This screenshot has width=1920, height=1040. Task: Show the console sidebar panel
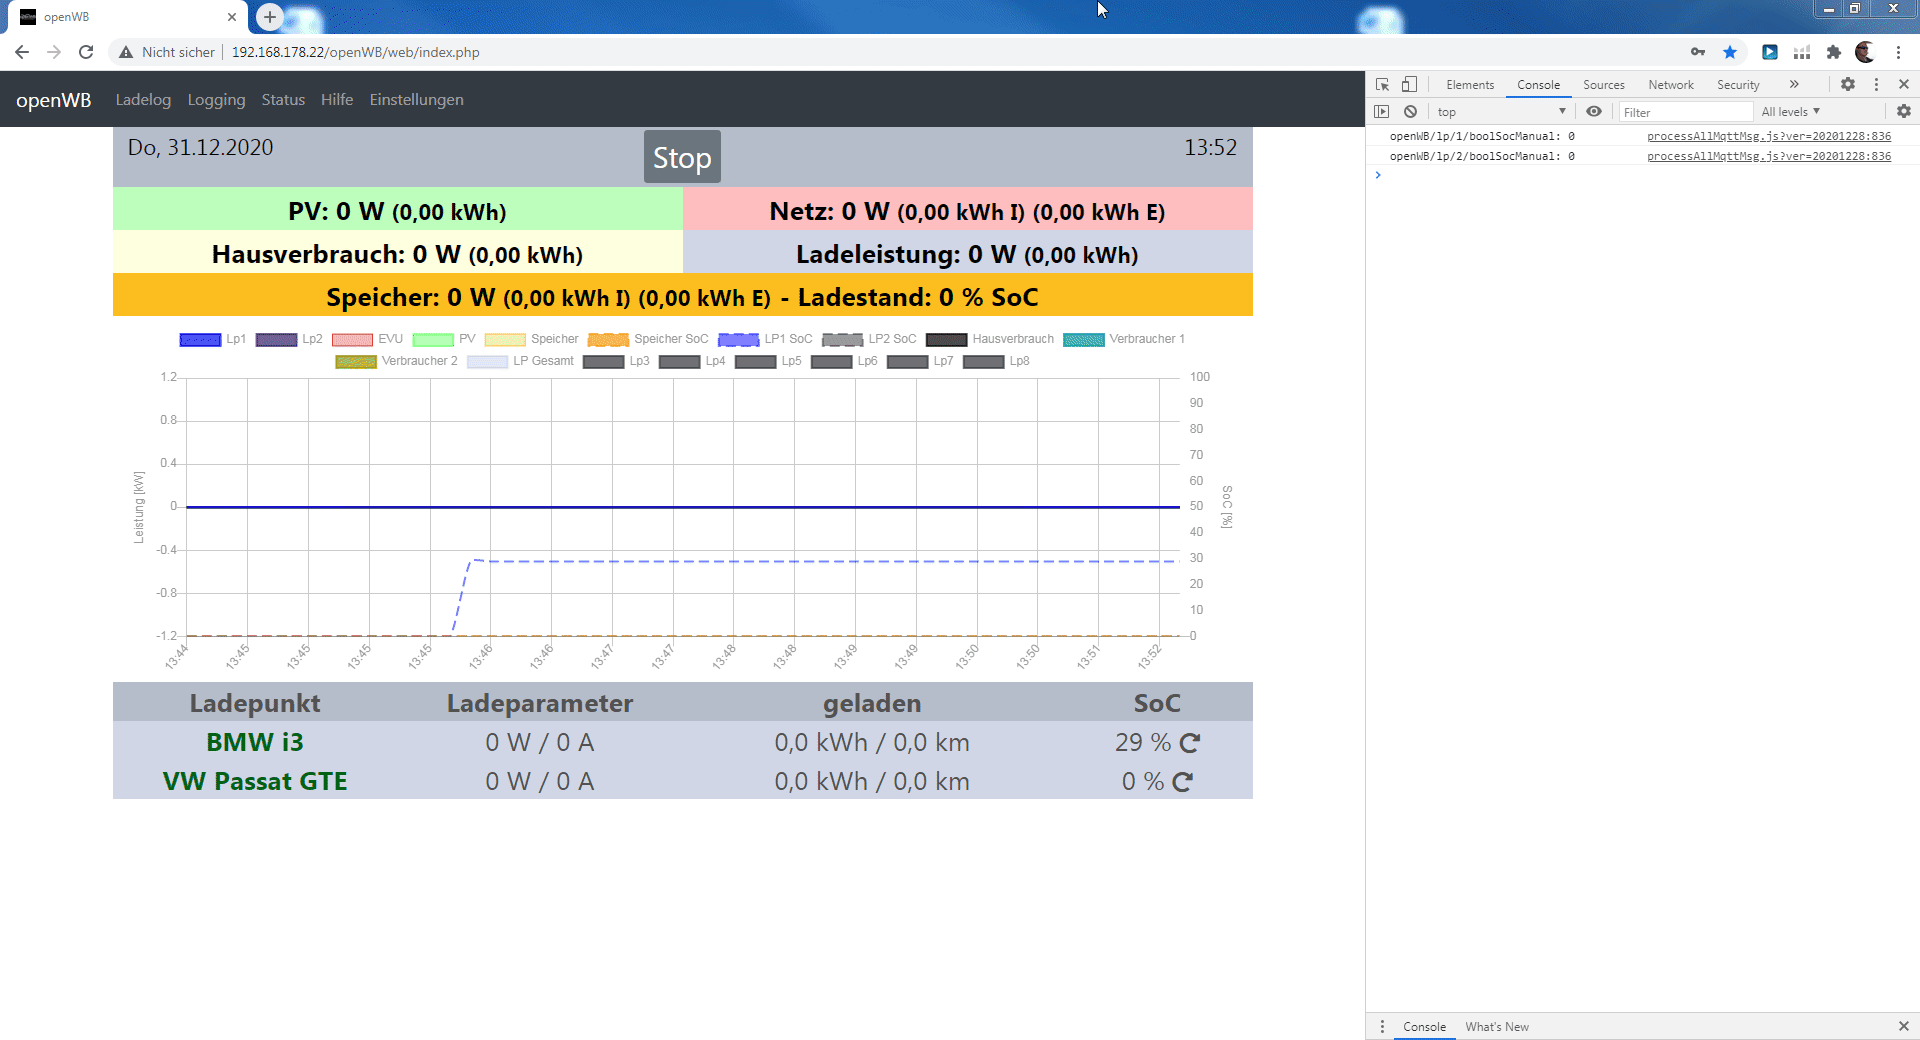pyautogui.click(x=1382, y=112)
